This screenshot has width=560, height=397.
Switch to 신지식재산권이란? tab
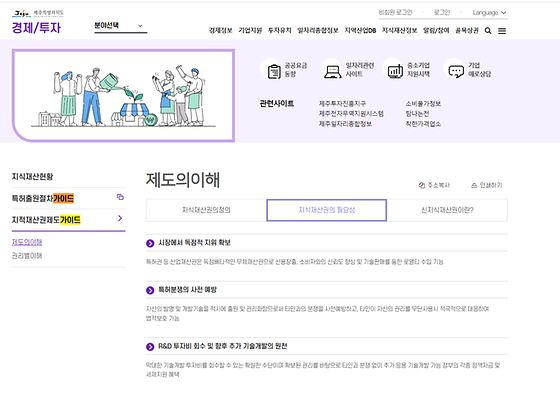point(447,210)
